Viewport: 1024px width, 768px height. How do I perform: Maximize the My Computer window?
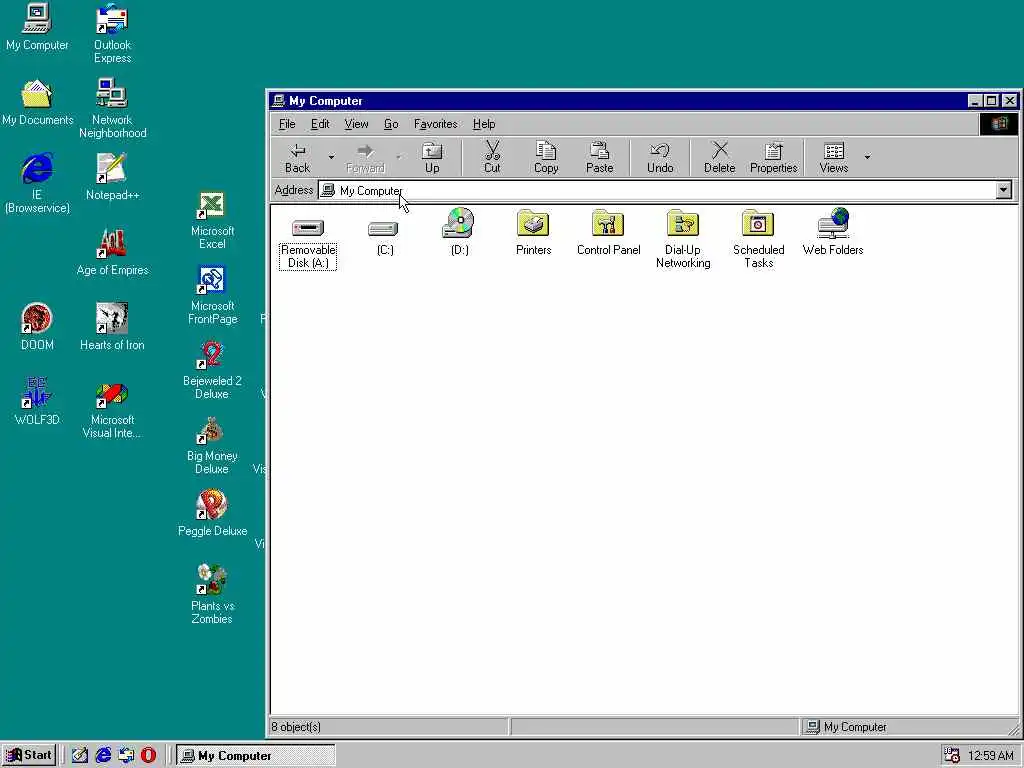[x=991, y=101]
